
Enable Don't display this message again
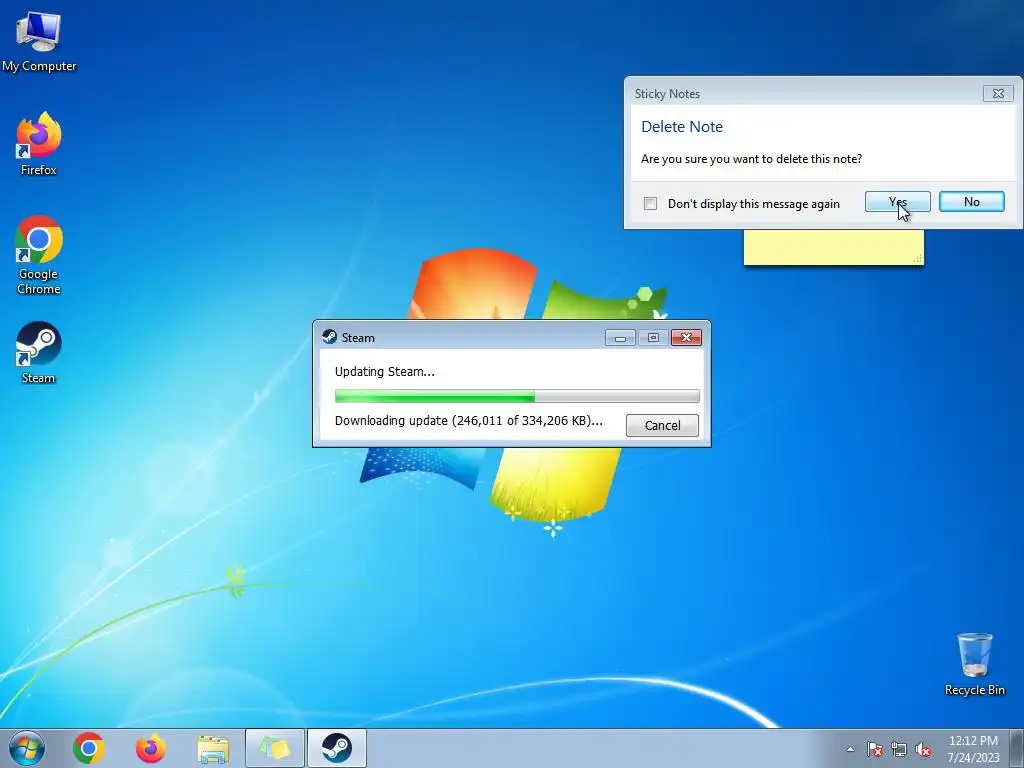(x=650, y=204)
